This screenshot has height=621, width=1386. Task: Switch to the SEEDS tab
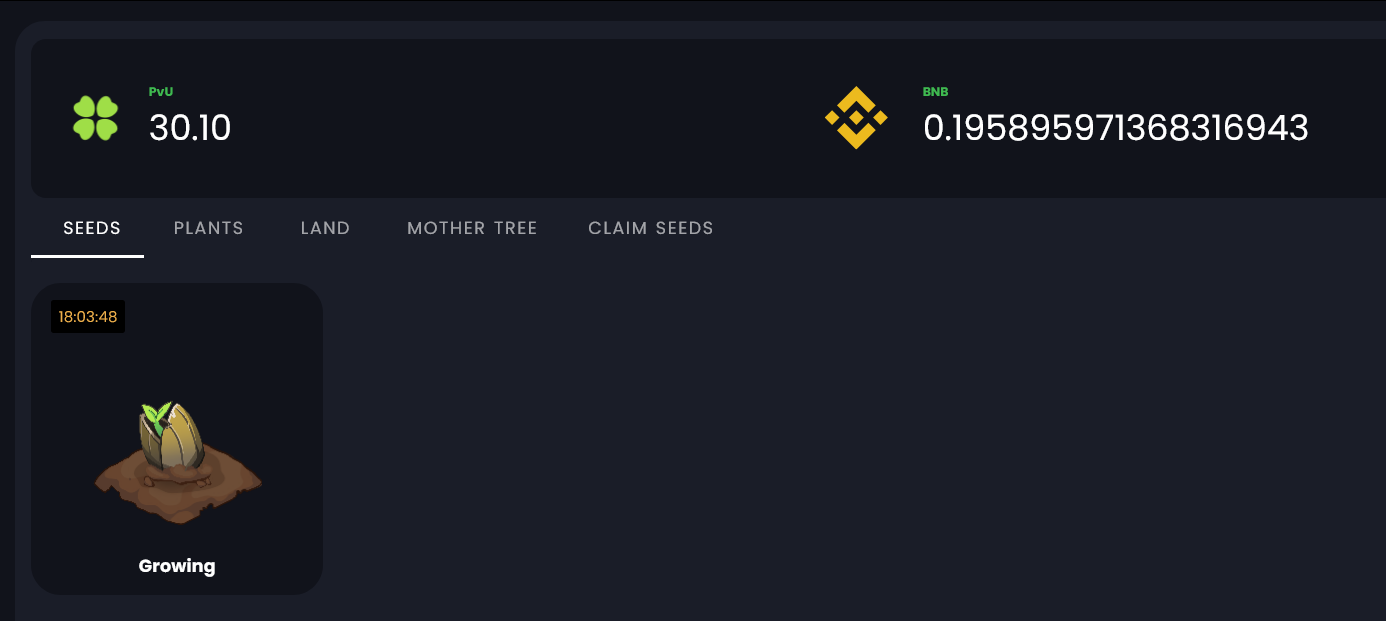(x=92, y=228)
